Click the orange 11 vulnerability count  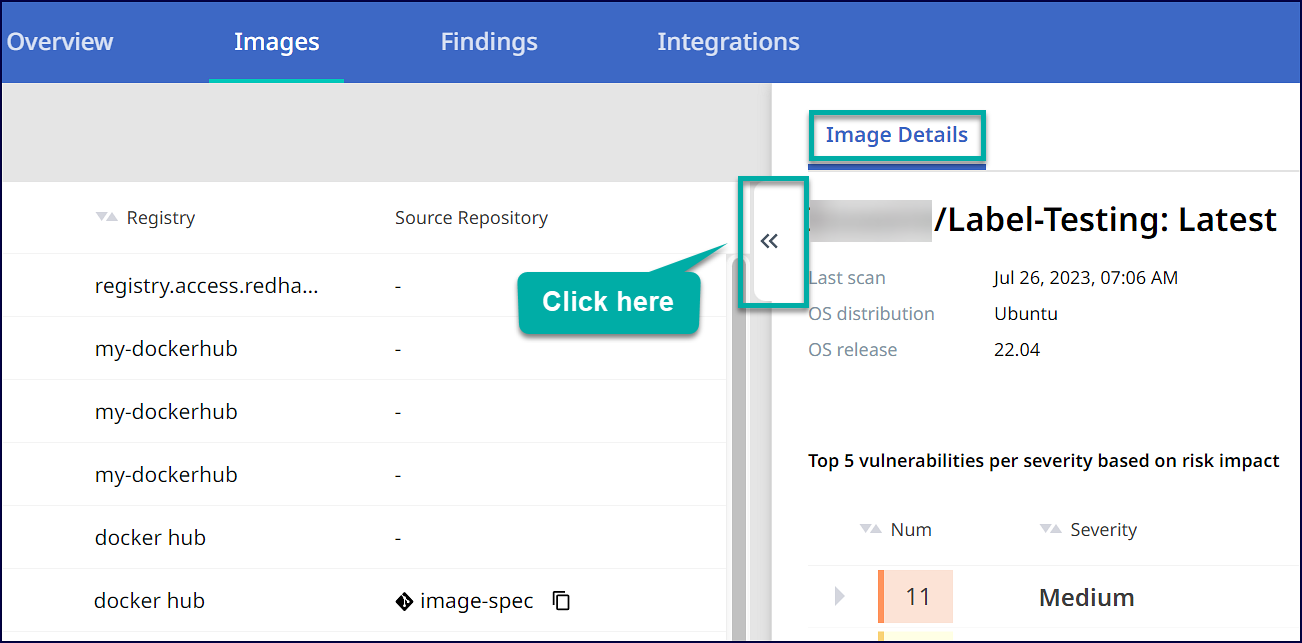[x=917, y=597]
